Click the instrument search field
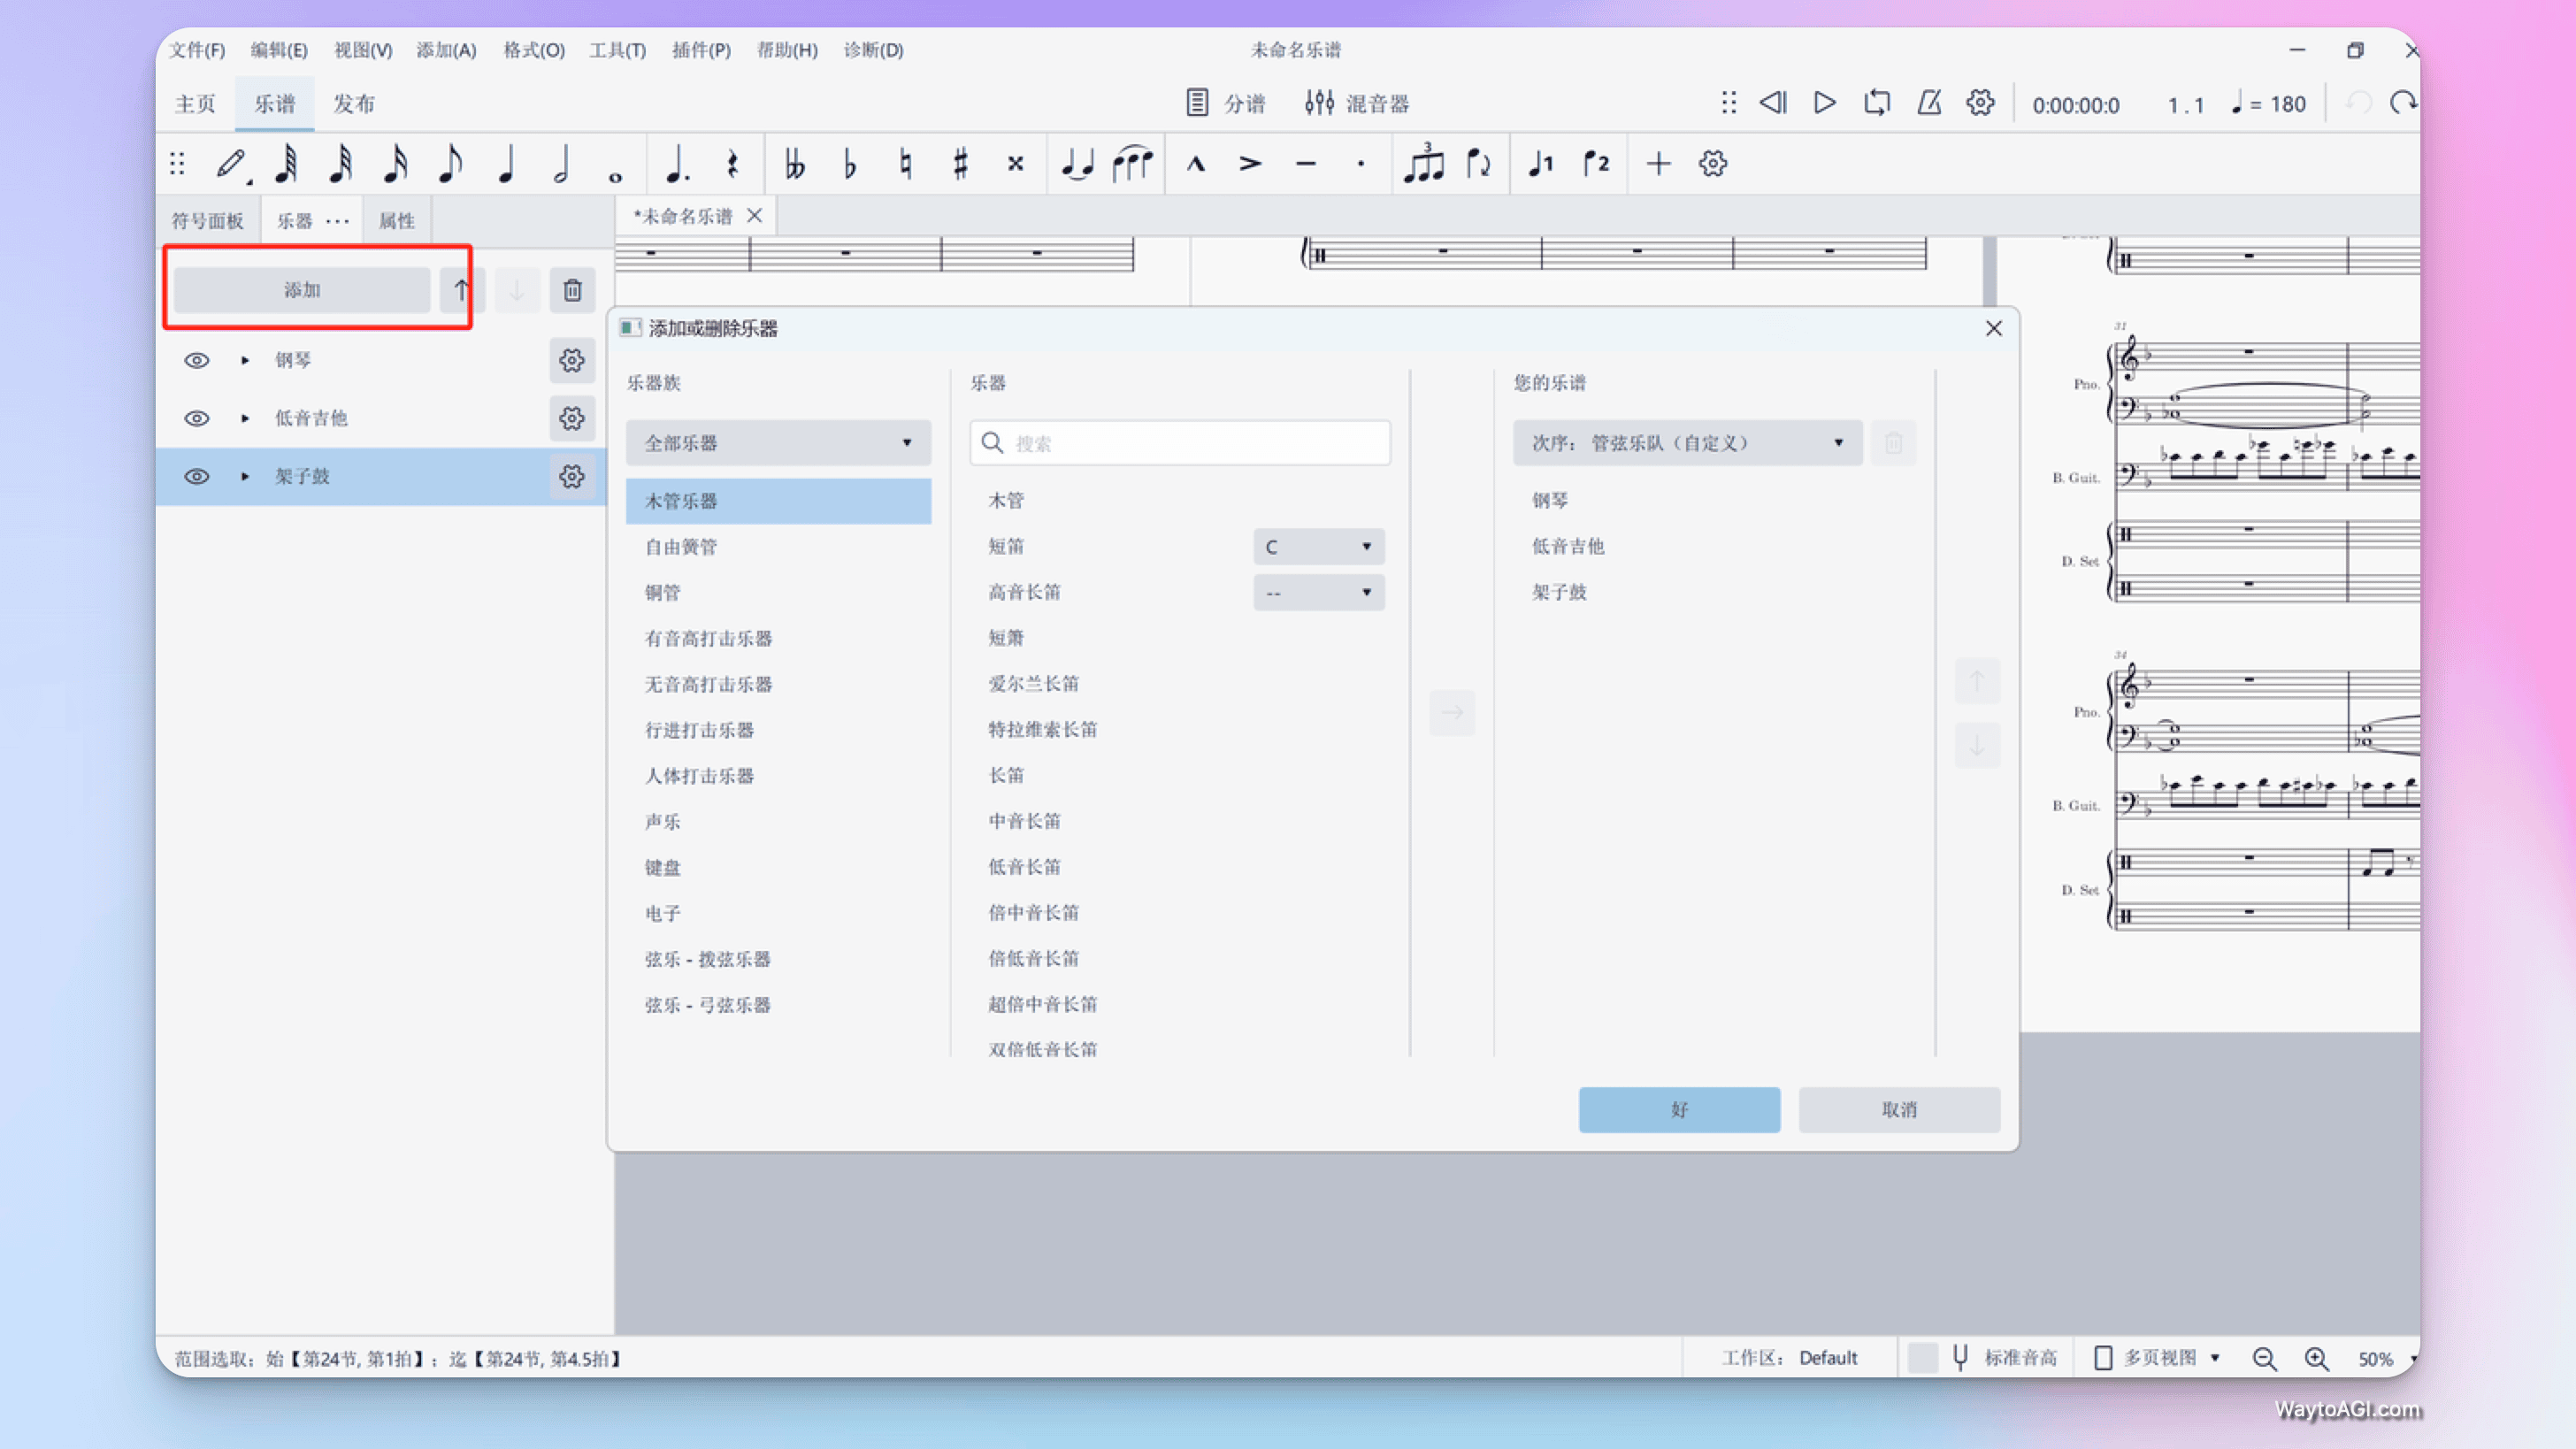This screenshot has width=2576, height=1449. 1180,443
